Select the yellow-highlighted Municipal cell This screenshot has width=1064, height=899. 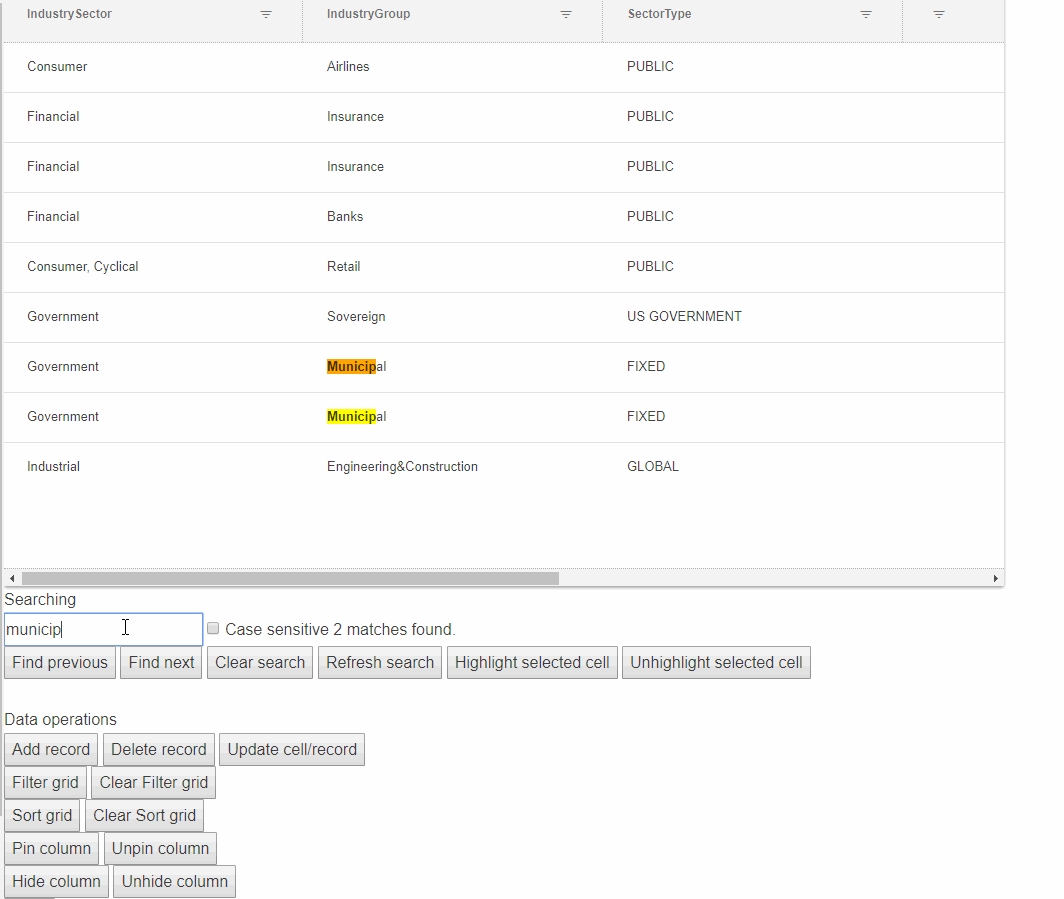[453, 417]
